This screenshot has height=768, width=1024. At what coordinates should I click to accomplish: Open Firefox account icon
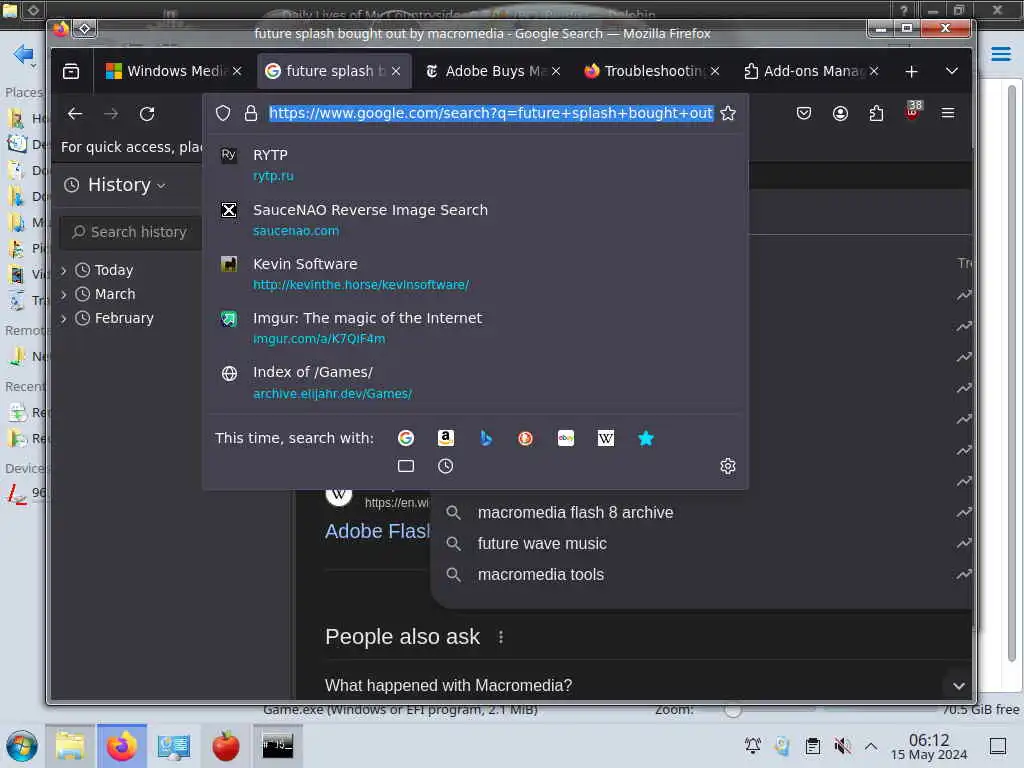(x=840, y=114)
